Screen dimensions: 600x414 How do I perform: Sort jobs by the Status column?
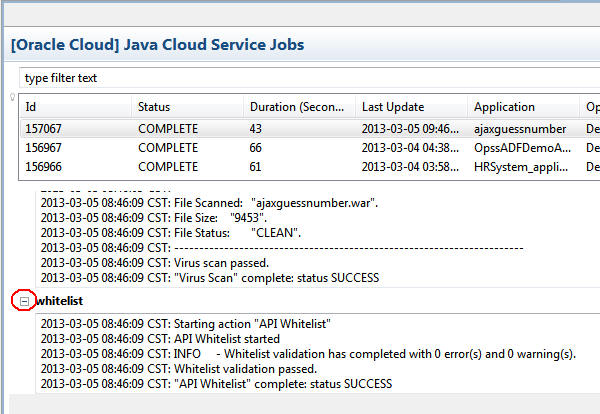(185, 107)
